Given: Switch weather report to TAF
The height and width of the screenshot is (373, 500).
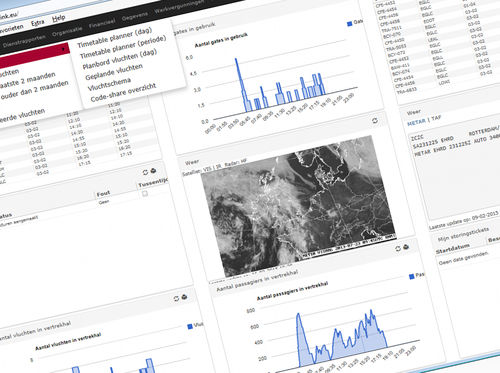Looking at the screenshot, I should click(436, 118).
